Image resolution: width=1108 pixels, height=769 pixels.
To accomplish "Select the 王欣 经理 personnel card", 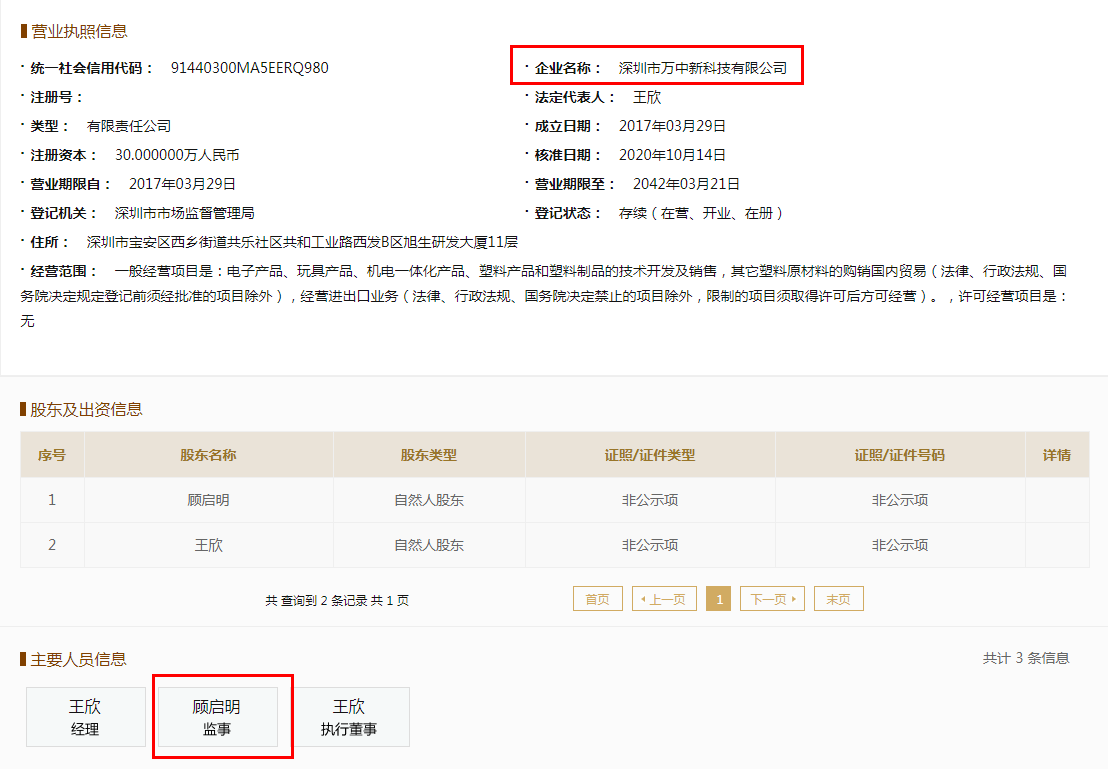I will click(86, 716).
